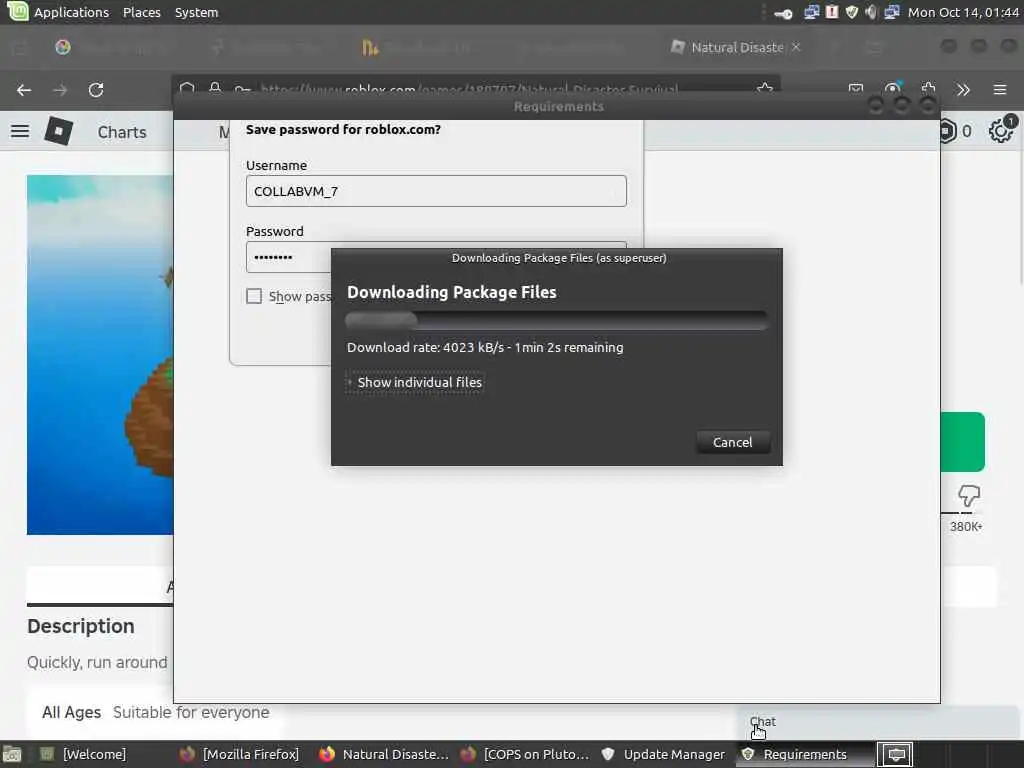Click the orange icon pinned tab

pyautogui.click(x=370, y=47)
